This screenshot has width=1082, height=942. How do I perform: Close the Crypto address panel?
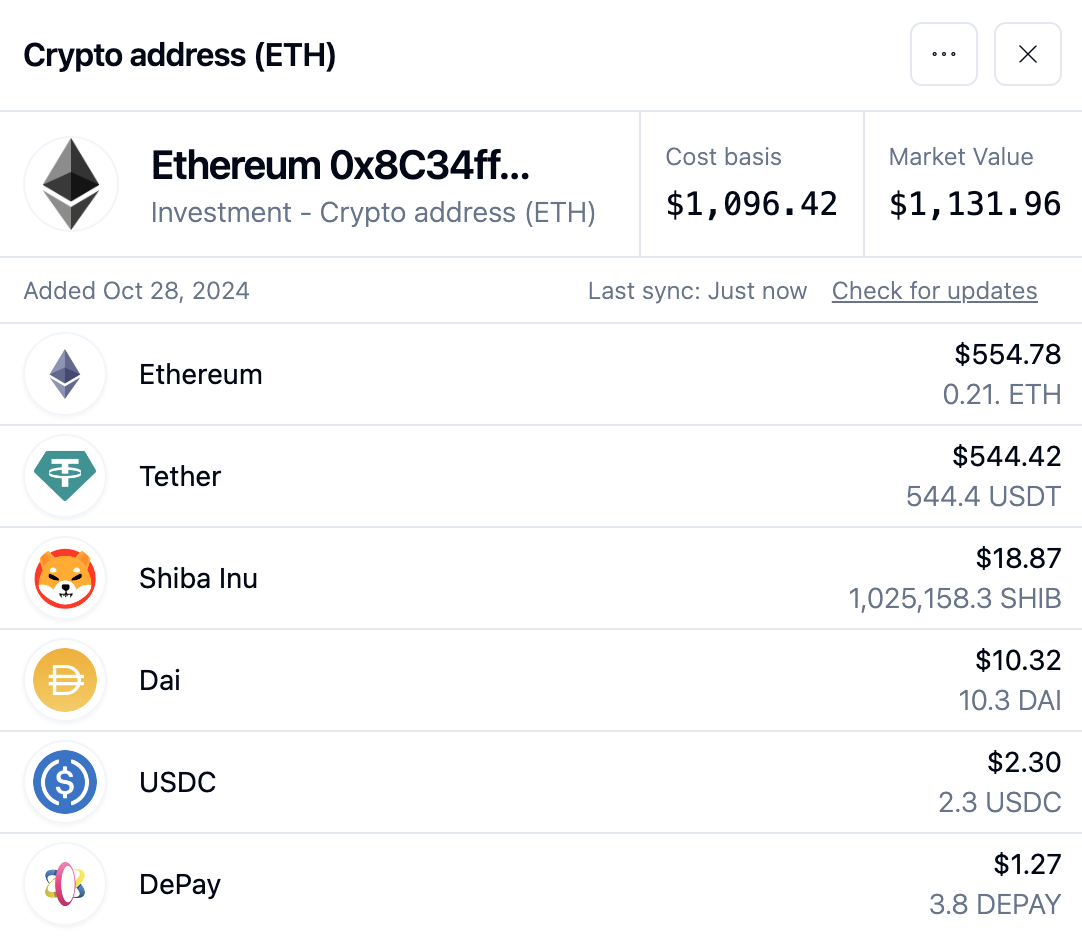point(1027,54)
